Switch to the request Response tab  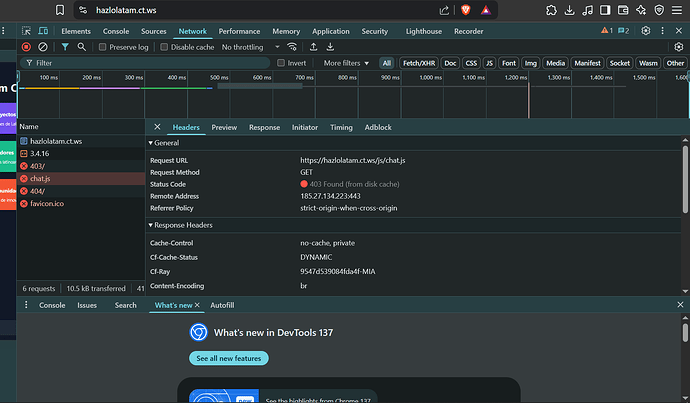pos(264,128)
